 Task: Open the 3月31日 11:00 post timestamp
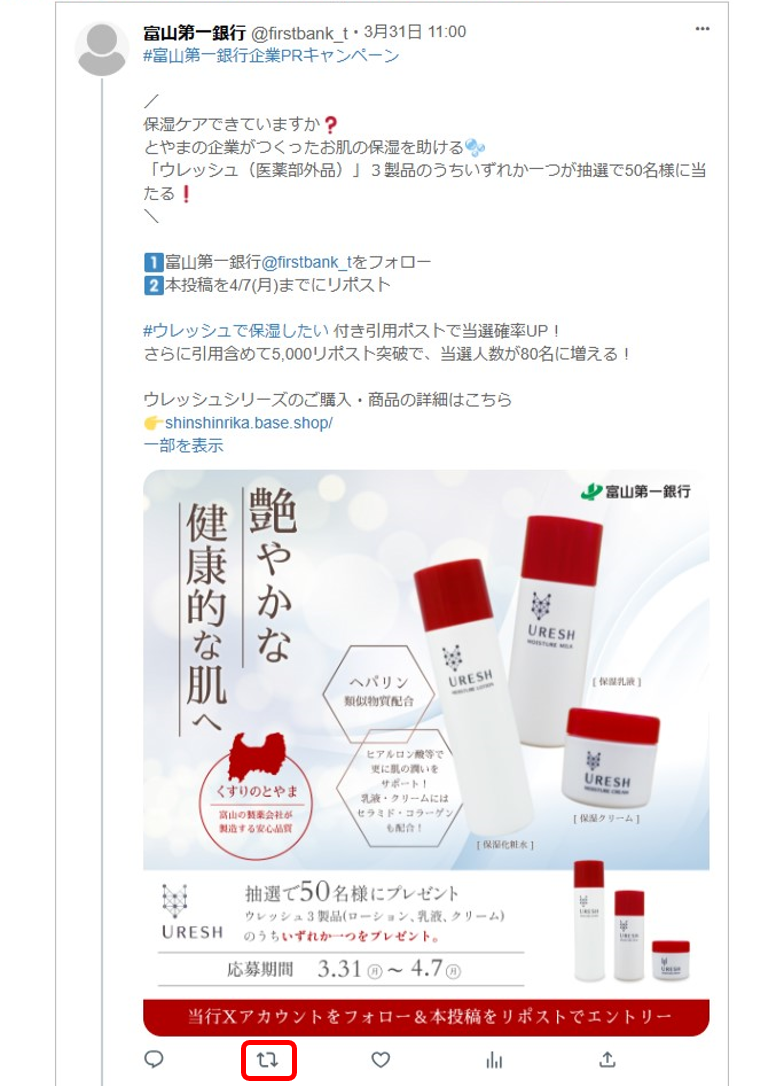point(414,32)
